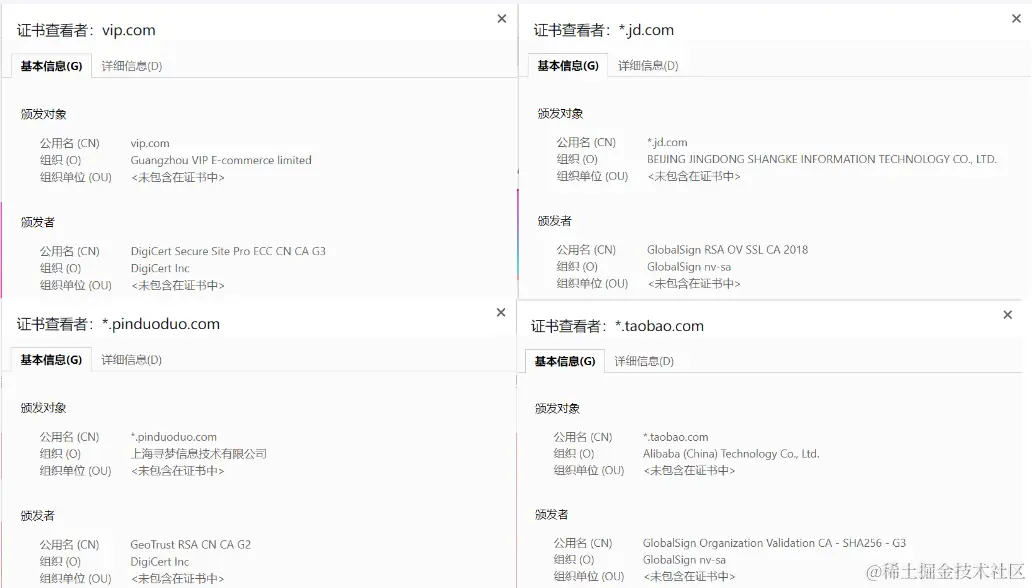Image resolution: width=1032 pixels, height=588 pixels.
Task: Select DigiCert Secure Site Pro ECC CN CA G3
Action: pyautogui.click(x=228, y=251)
